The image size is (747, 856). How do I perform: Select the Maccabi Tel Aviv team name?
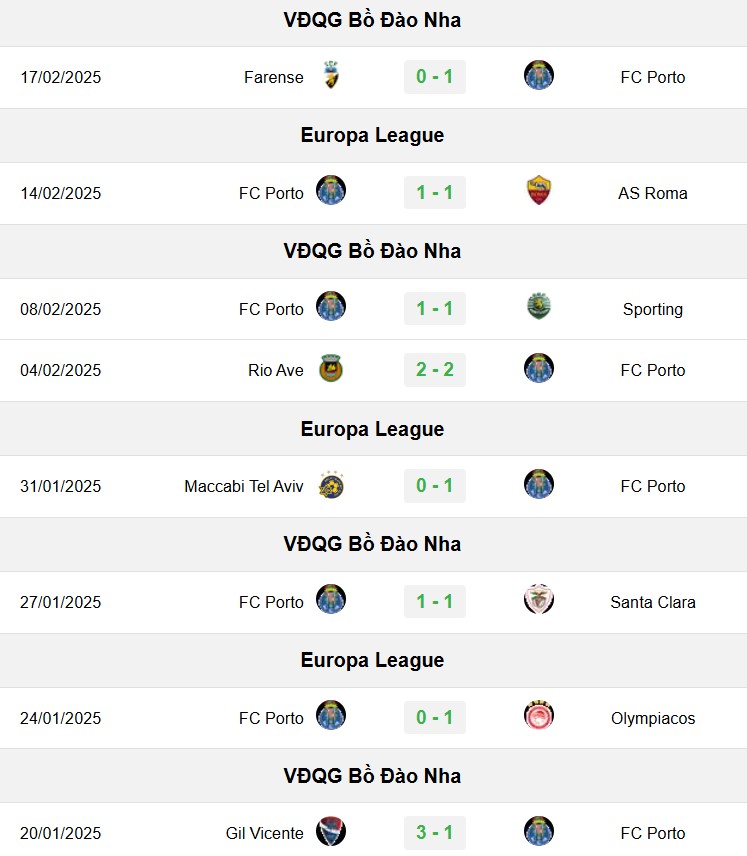(x=244, y=486)
